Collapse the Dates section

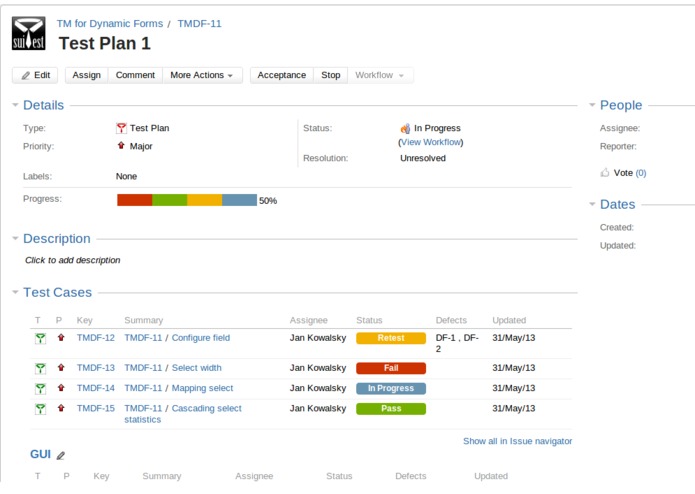(592, 204)
